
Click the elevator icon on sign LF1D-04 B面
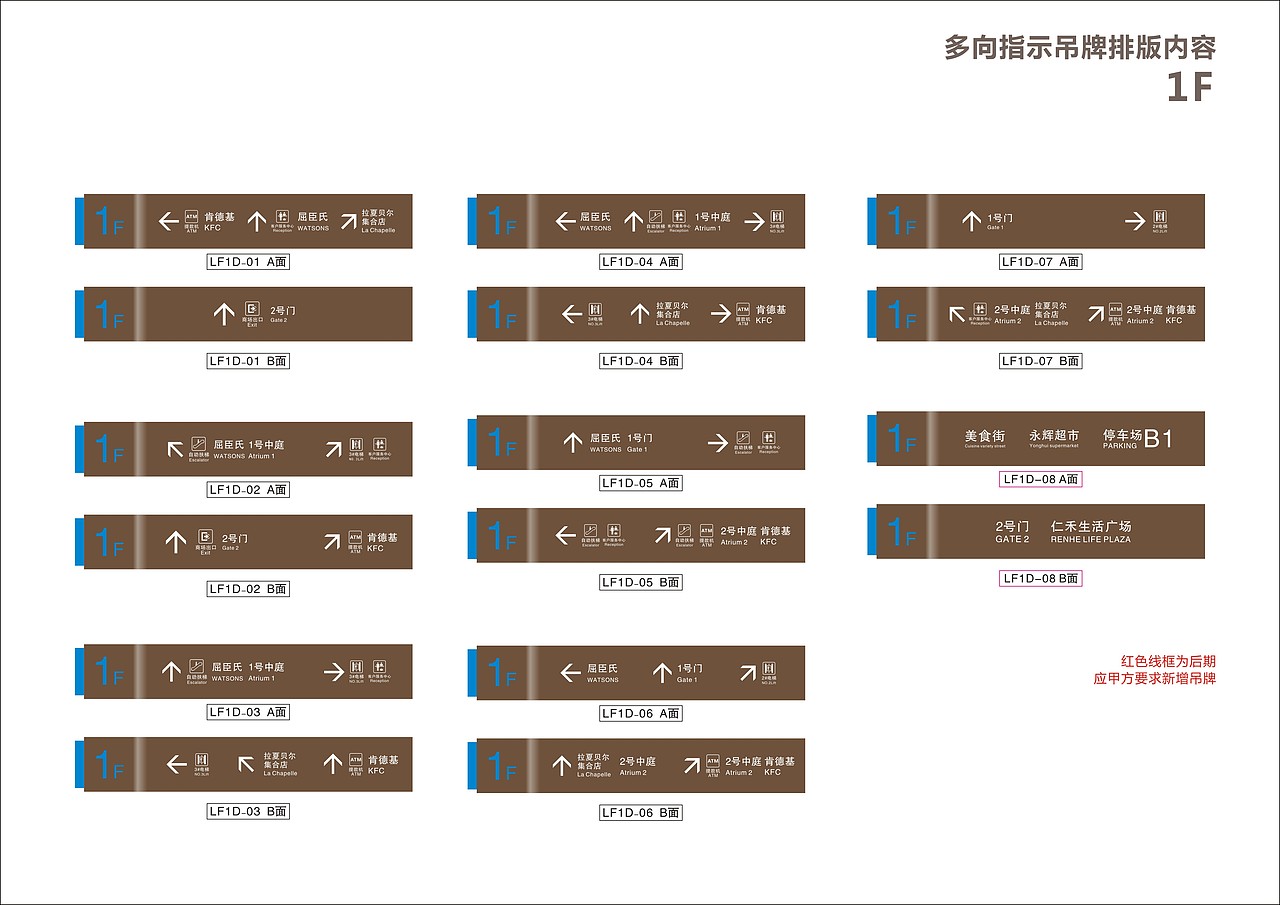point(594,309)
